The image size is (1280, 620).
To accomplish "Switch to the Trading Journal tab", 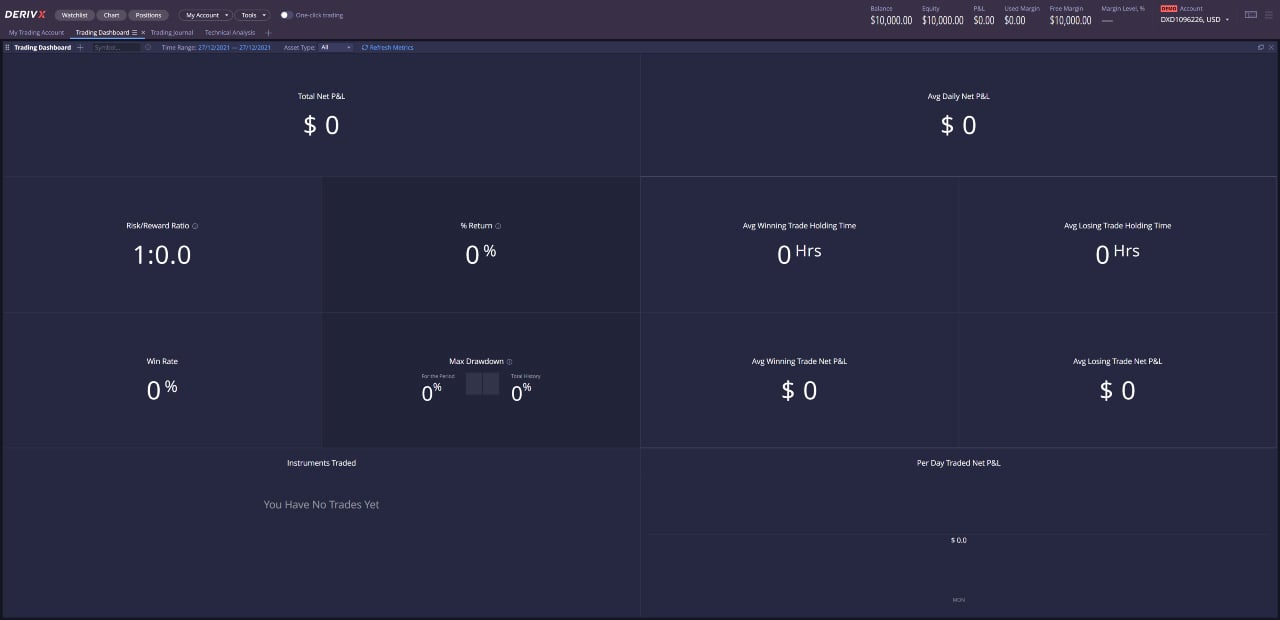I will click(x=171, y=32).
